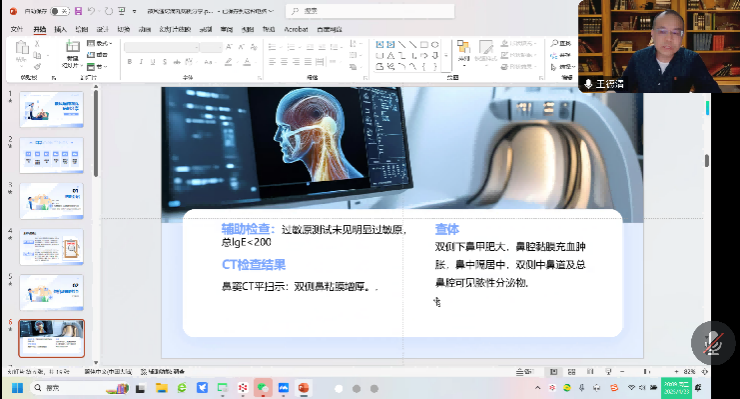The image size is (740, 399).
Task: Cut the selection with scissors icon
Action: tap(37, 43)
